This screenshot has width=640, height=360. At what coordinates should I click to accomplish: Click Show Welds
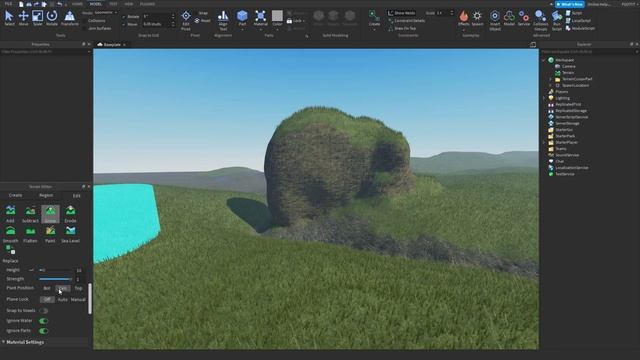401,13
